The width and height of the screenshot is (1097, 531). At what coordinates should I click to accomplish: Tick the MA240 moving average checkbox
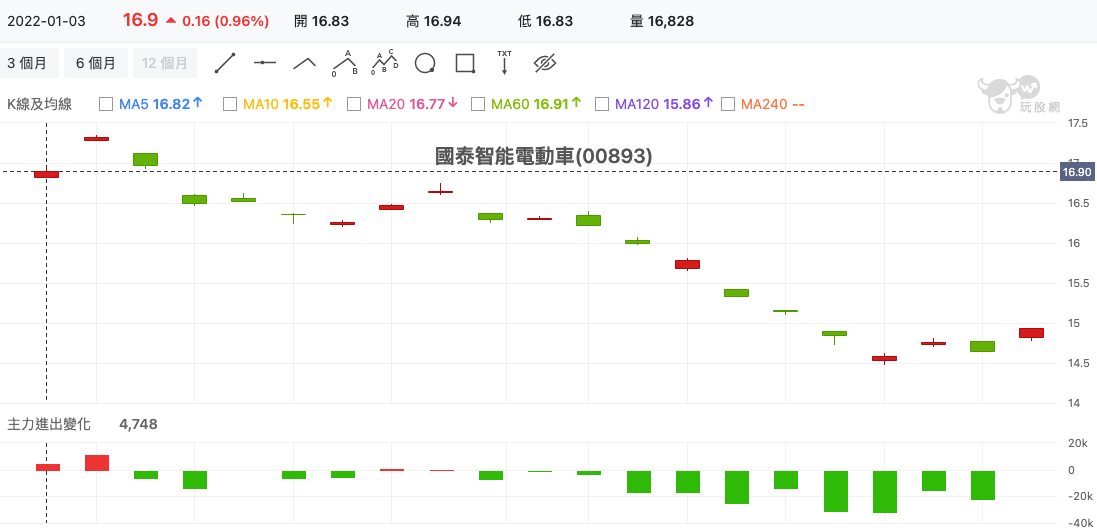click(728, 104)
